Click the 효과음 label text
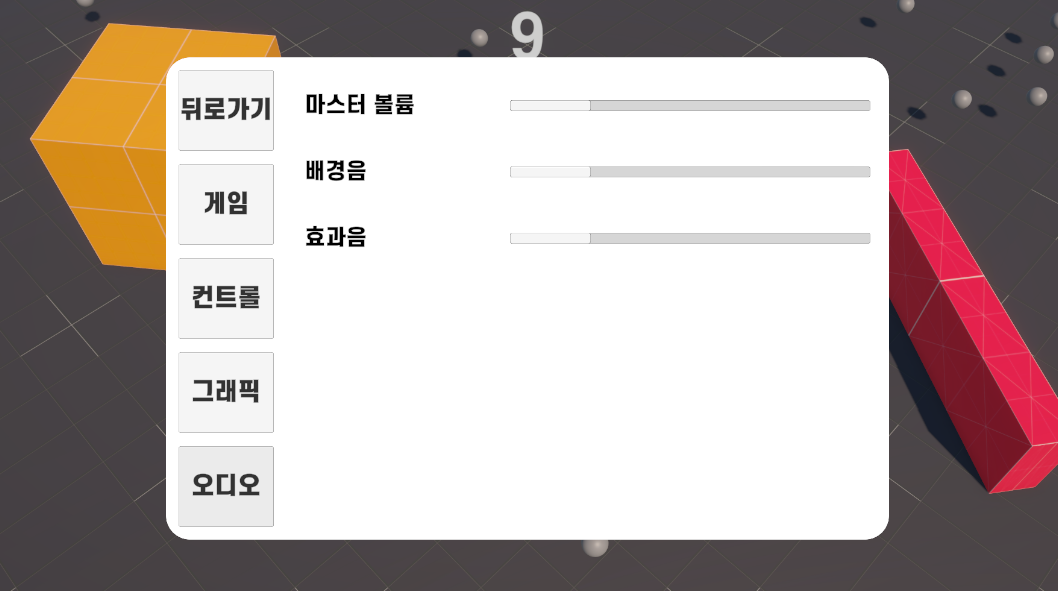1058x591 pixels. coord(335,236)
